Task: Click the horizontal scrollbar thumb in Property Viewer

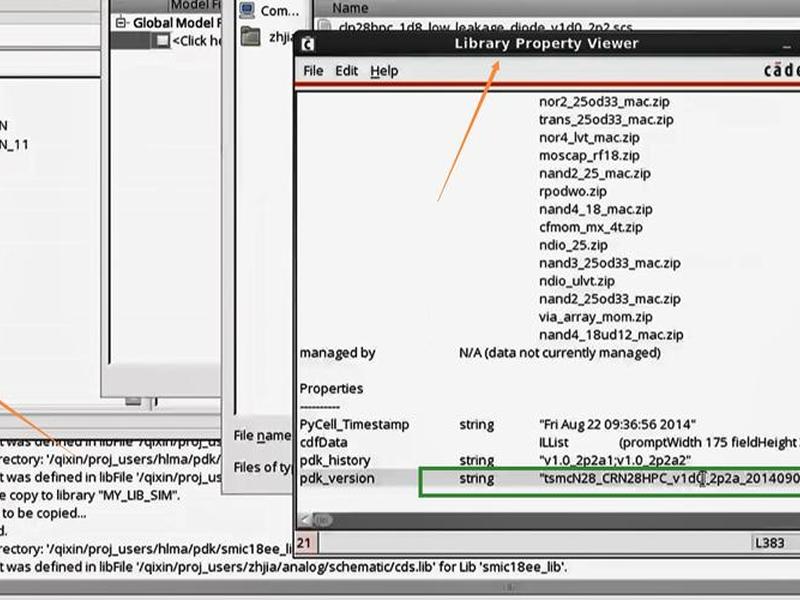Action: [x=322, y=520]
